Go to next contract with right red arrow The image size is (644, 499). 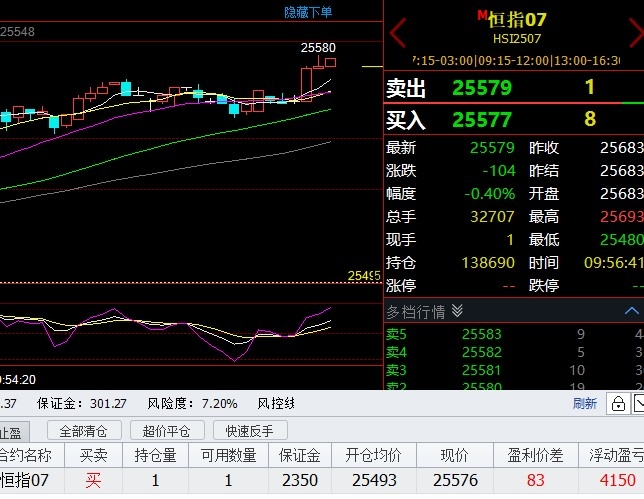tap(637, 32)
